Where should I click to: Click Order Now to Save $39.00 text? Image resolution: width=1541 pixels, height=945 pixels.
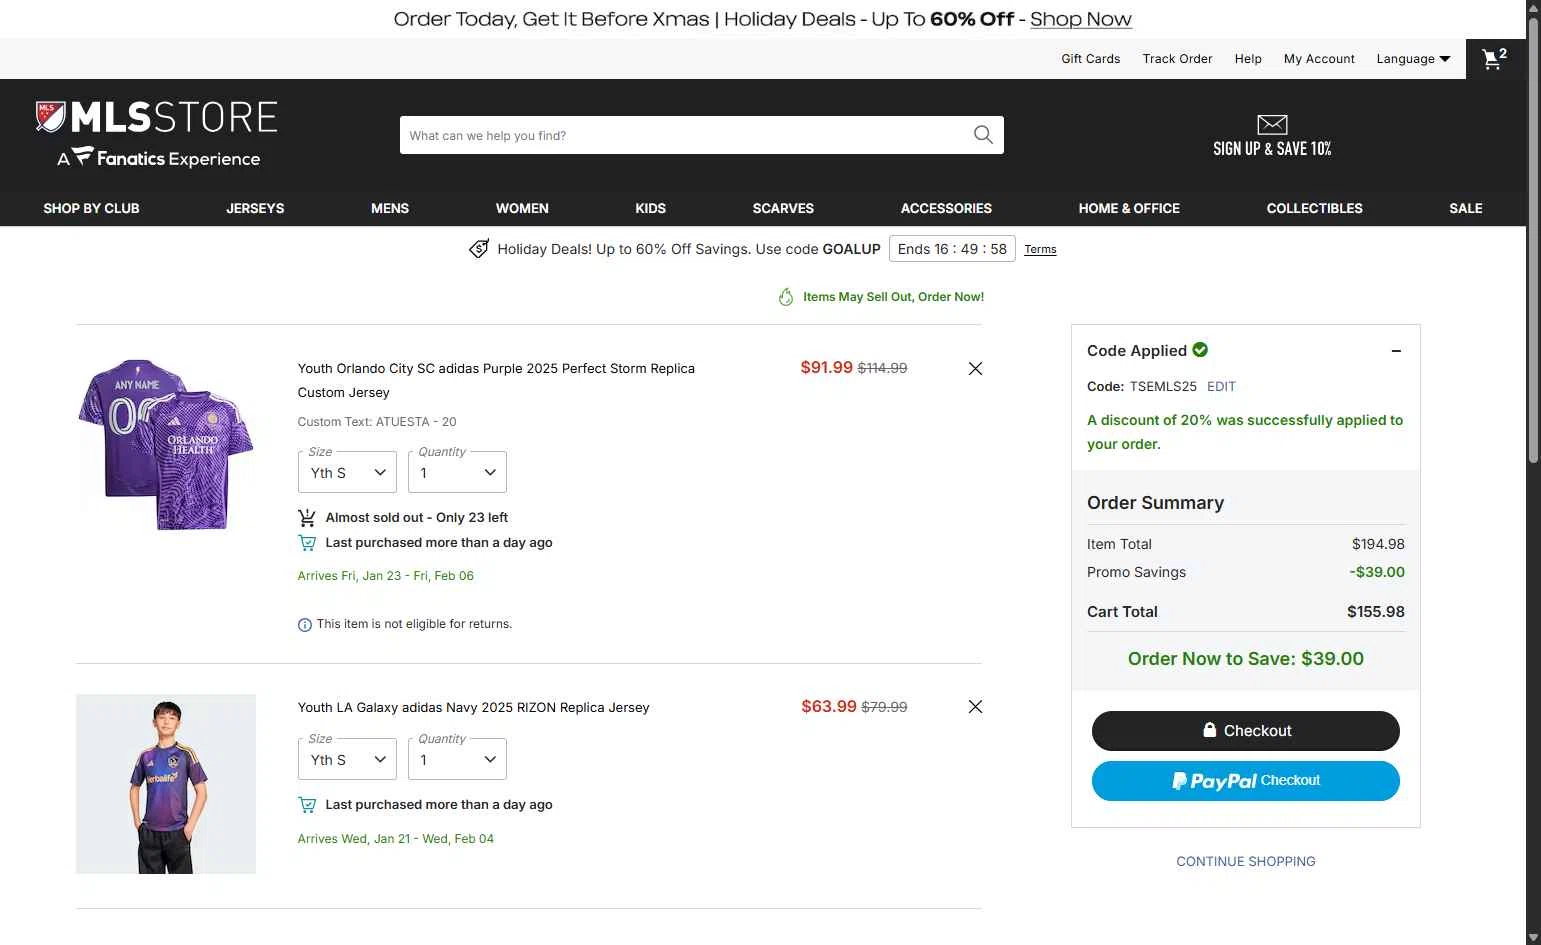click(x=1246, y=659)
